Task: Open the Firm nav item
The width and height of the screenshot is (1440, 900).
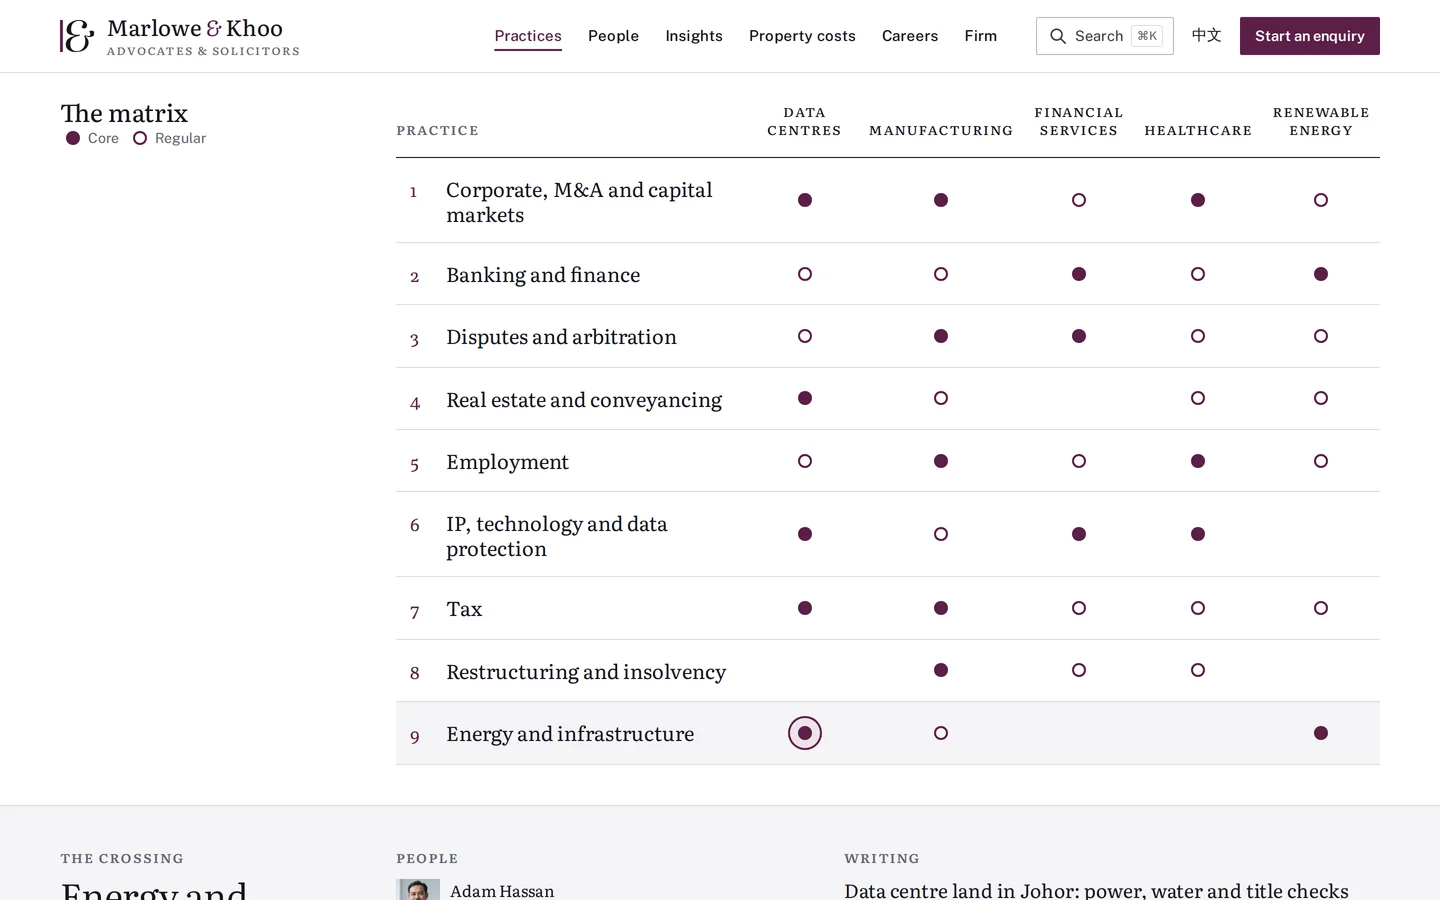Action: (981, 36)
